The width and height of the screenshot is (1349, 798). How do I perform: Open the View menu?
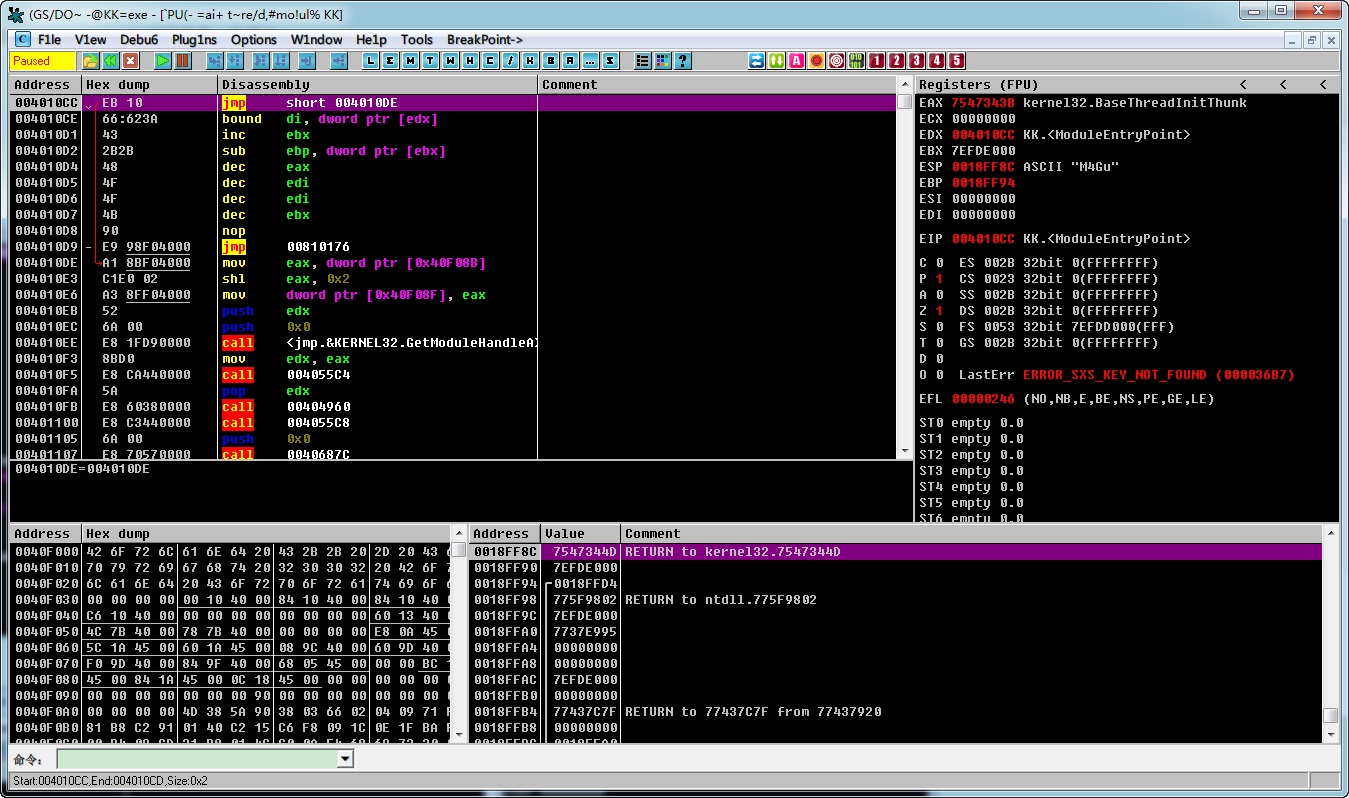coord(90,40)
